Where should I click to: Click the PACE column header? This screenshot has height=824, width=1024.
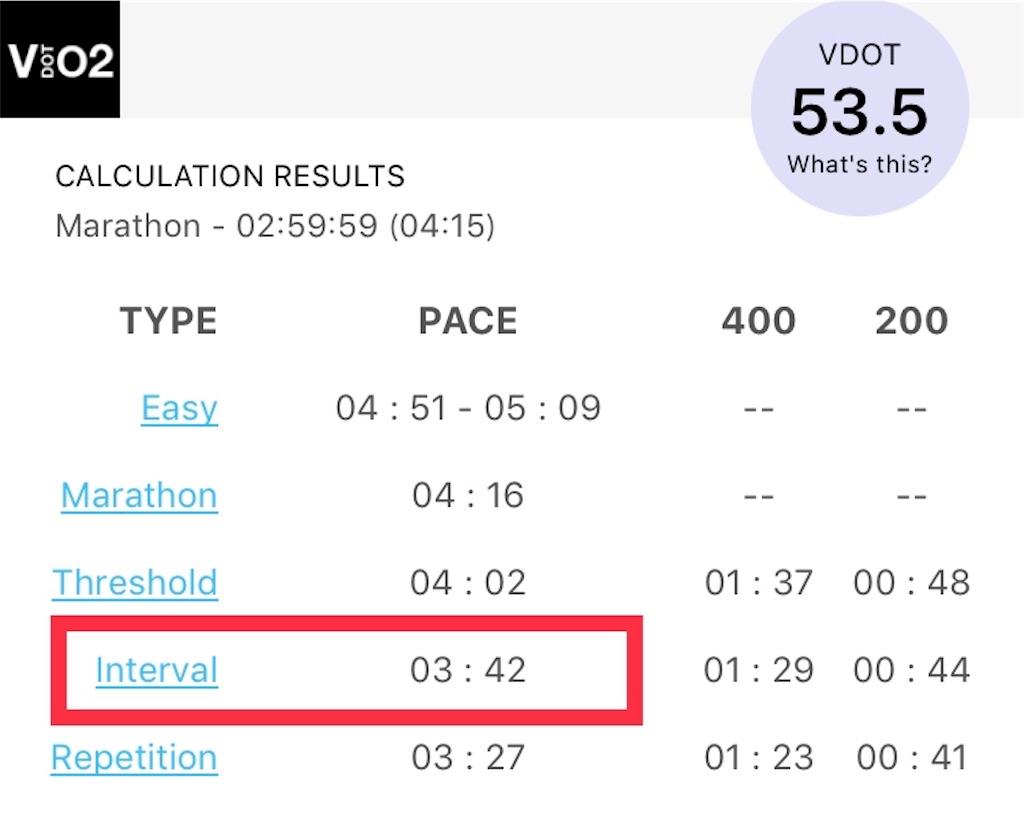coord(468,321)
